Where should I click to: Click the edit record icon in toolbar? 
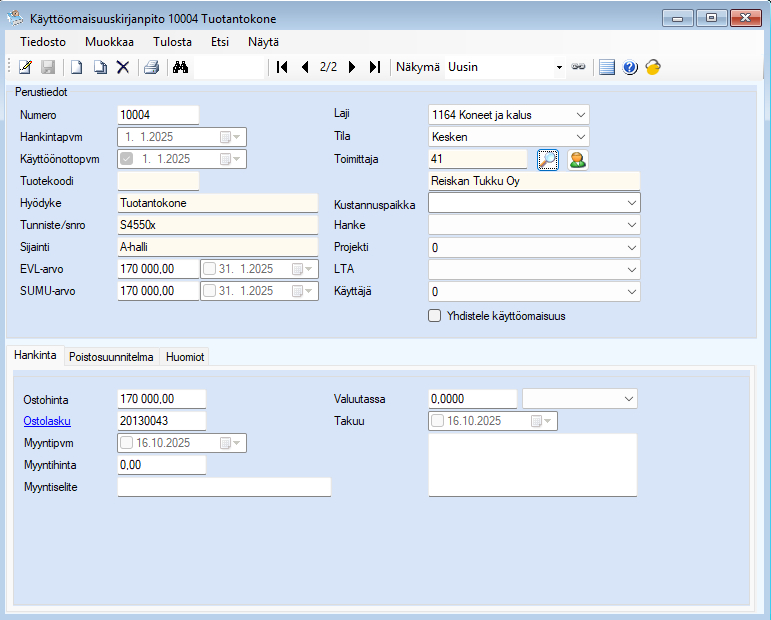tap(25, 67)
